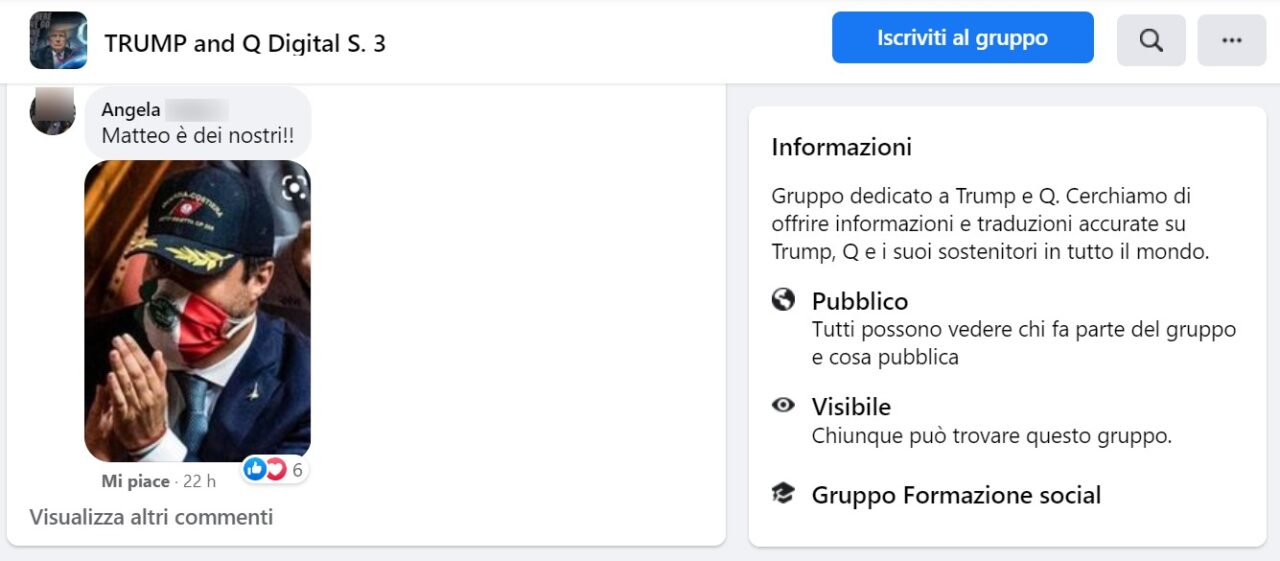Like the comment with Mi piace

coord(135,481)
